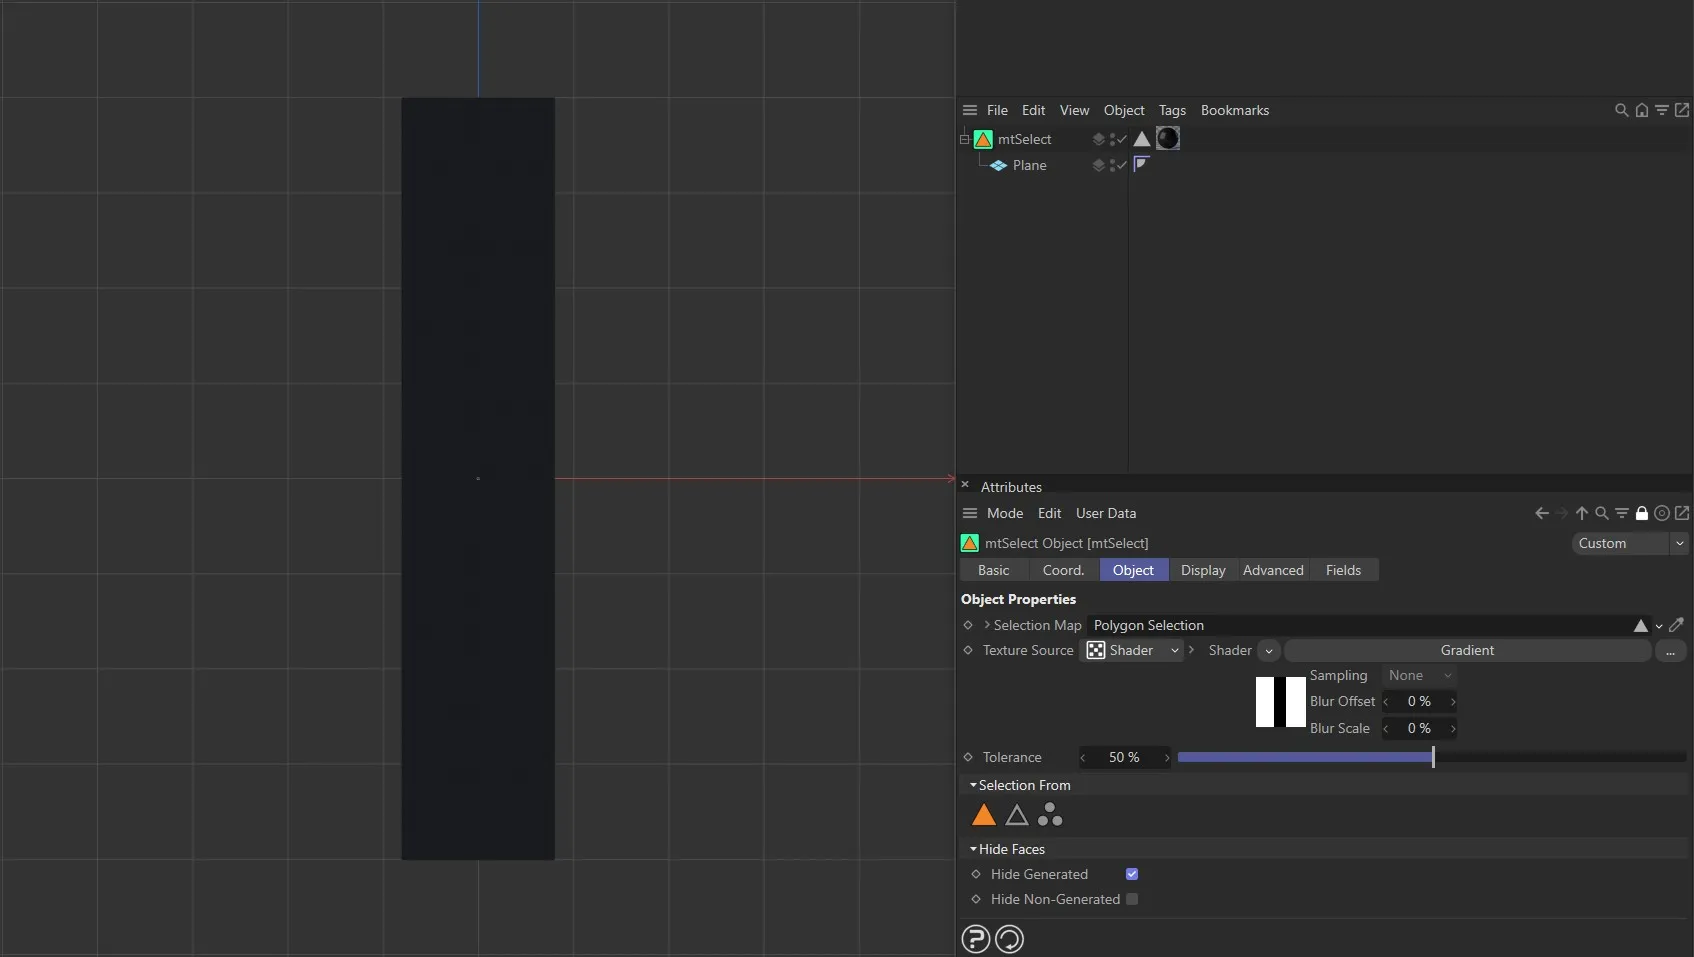Pick selection with the eyedropper icon
Viewport: 1694px width, 957px height.
point(1678,624)
